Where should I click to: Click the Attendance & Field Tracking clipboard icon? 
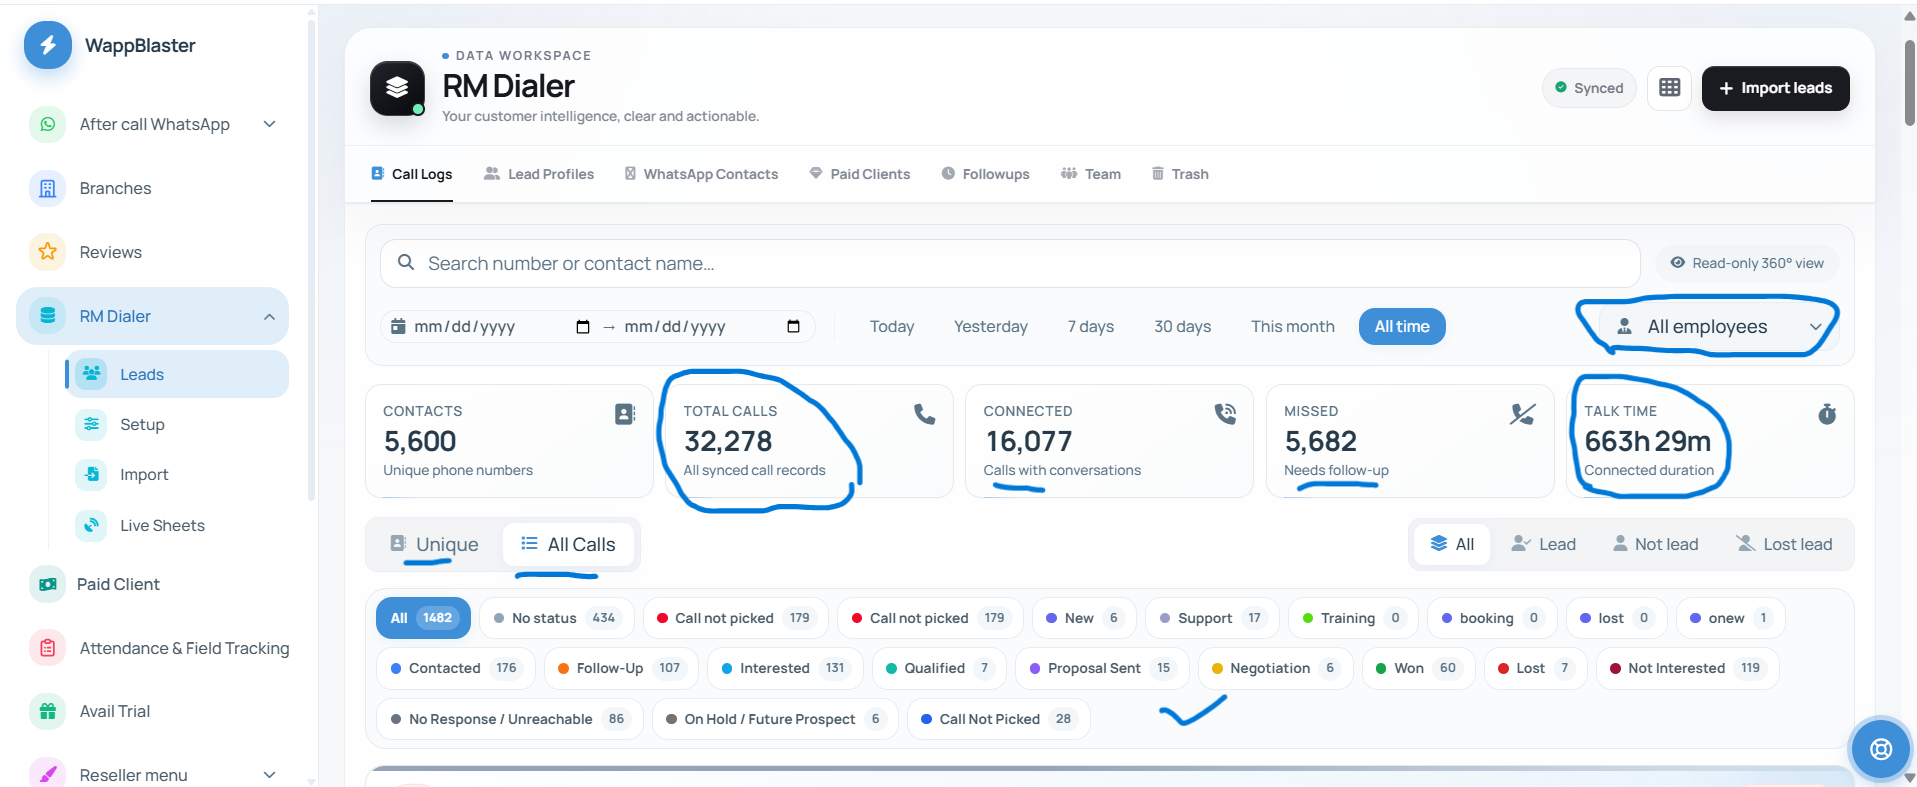[47, 648]
